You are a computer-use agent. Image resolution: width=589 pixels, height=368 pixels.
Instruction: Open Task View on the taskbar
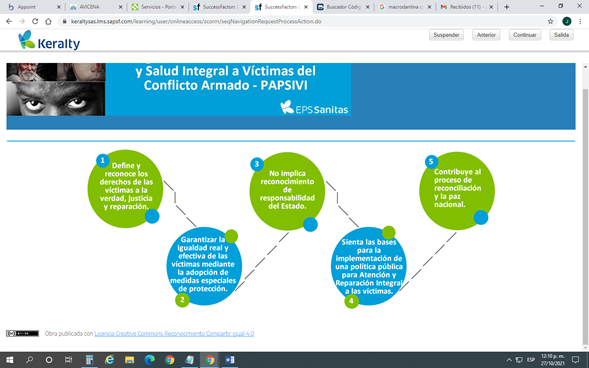point(68,360)
